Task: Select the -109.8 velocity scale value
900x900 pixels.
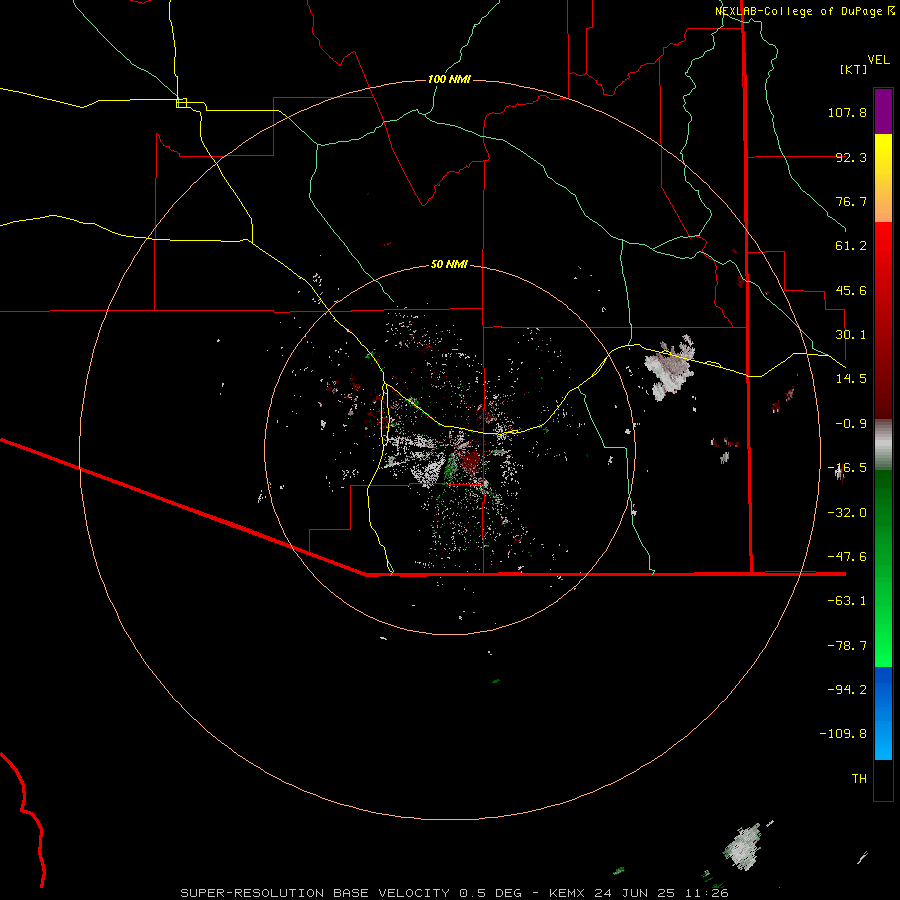Action: [x=844, y=734]
